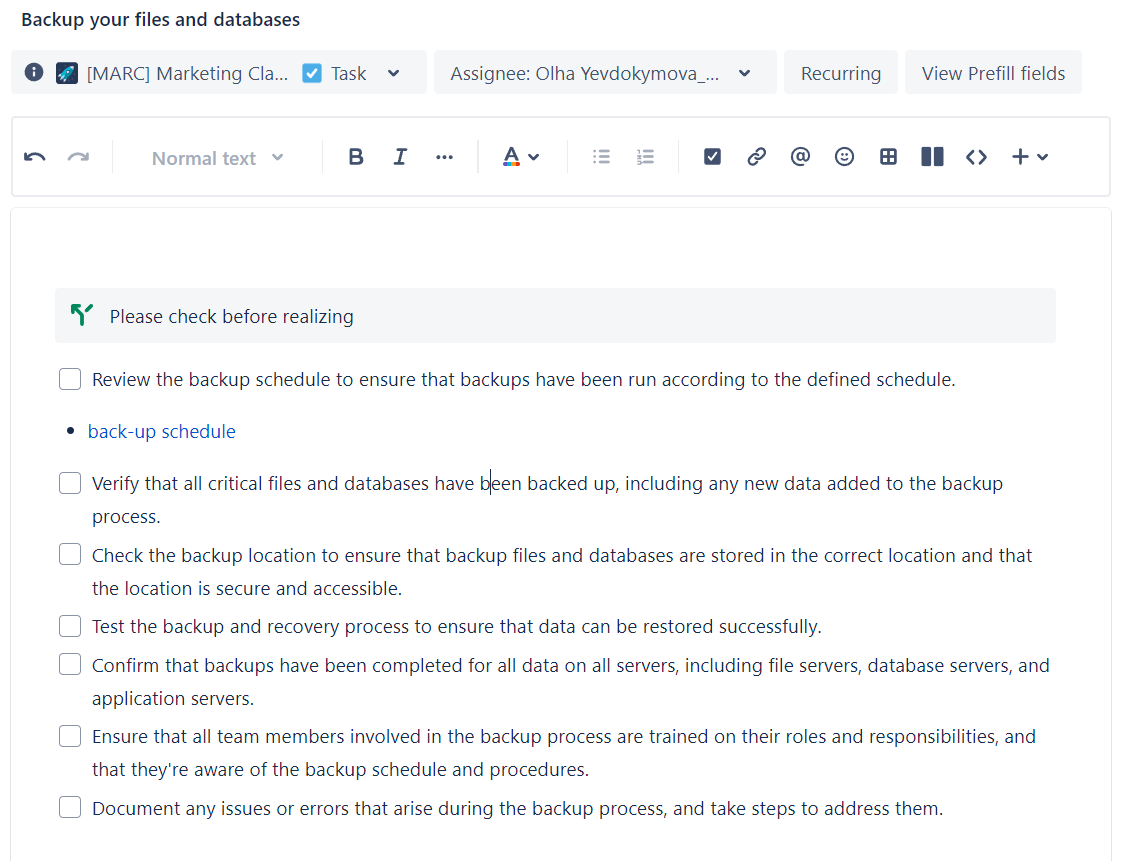Screen dimensions: 1125x861
Task: Insert a code snippet
Action: [976, 156]
